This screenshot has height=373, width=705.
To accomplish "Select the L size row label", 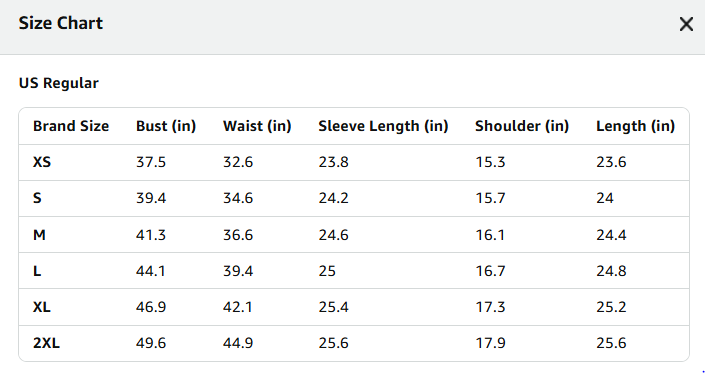I will [37, 271].
